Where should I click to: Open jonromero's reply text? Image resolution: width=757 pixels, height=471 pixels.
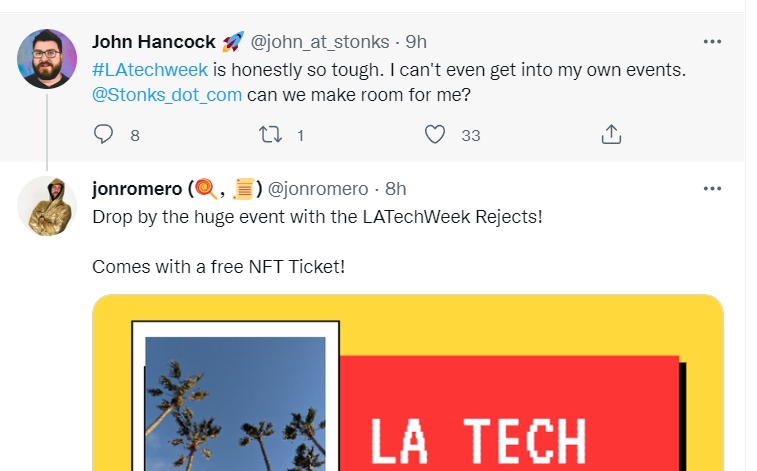[317, 216]
